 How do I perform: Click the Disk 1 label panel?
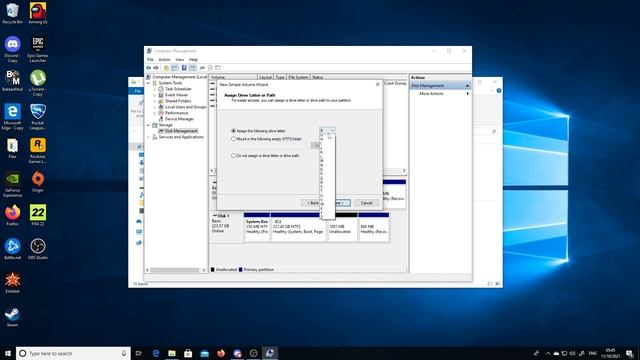click(x=226, y=227)
